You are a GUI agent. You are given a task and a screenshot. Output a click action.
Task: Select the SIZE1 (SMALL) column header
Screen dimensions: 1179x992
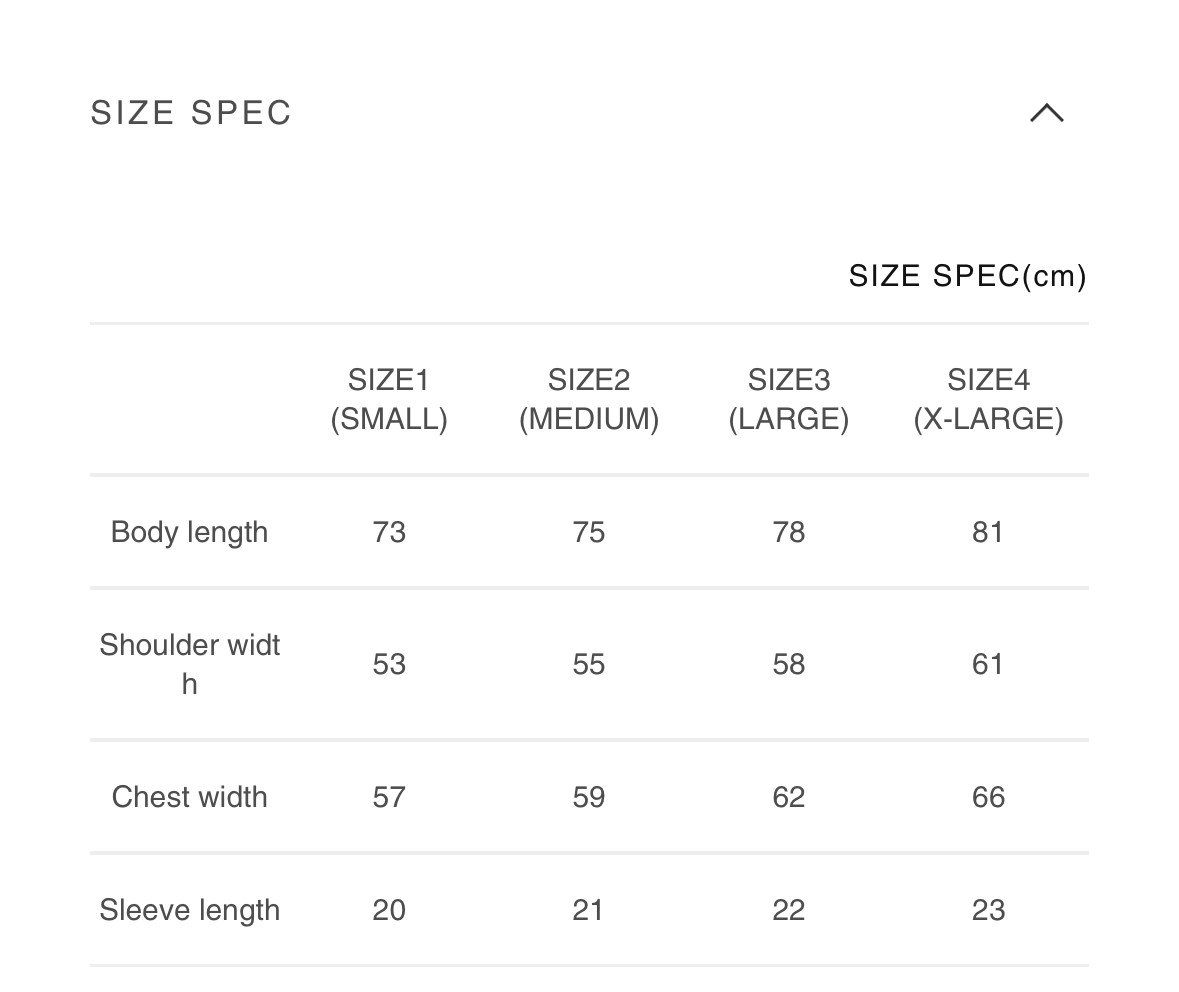pyautogui.click(x=389, y=399)
